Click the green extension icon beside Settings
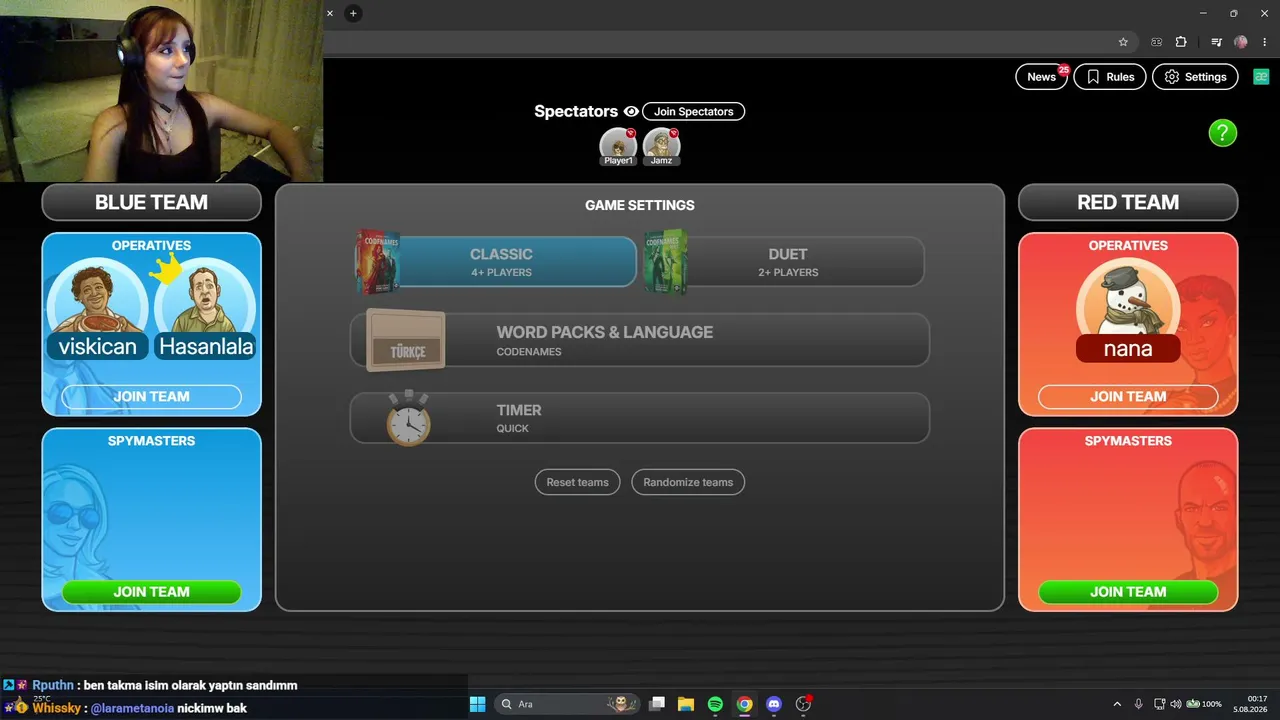 [x=1261, y=77]
